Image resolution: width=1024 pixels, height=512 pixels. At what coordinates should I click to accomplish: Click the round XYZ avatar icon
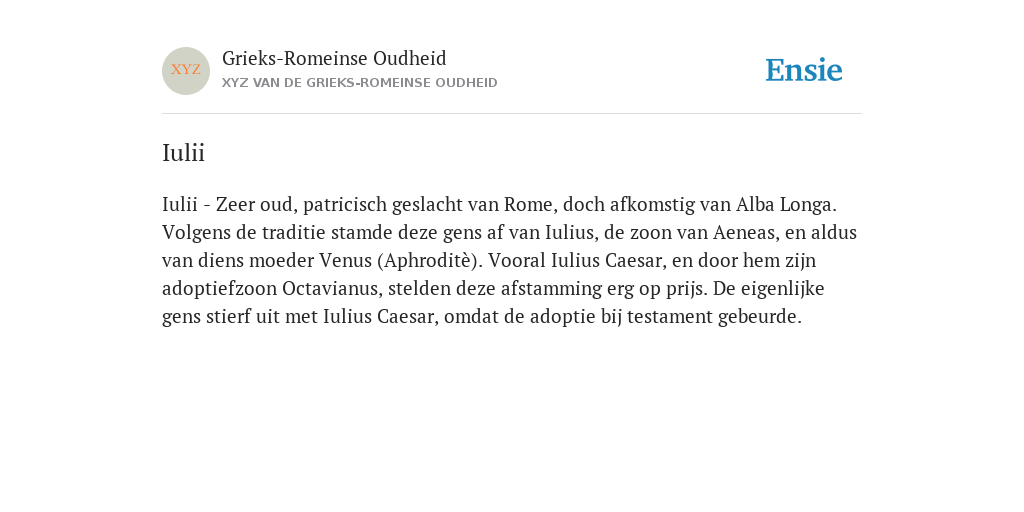tap(186, 71)
